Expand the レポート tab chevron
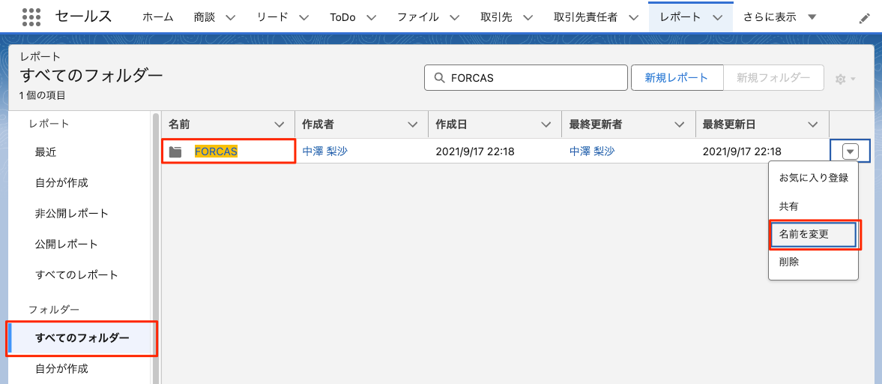Image resolution: width=882 pixels, height=384 pixels. (717, 17)
